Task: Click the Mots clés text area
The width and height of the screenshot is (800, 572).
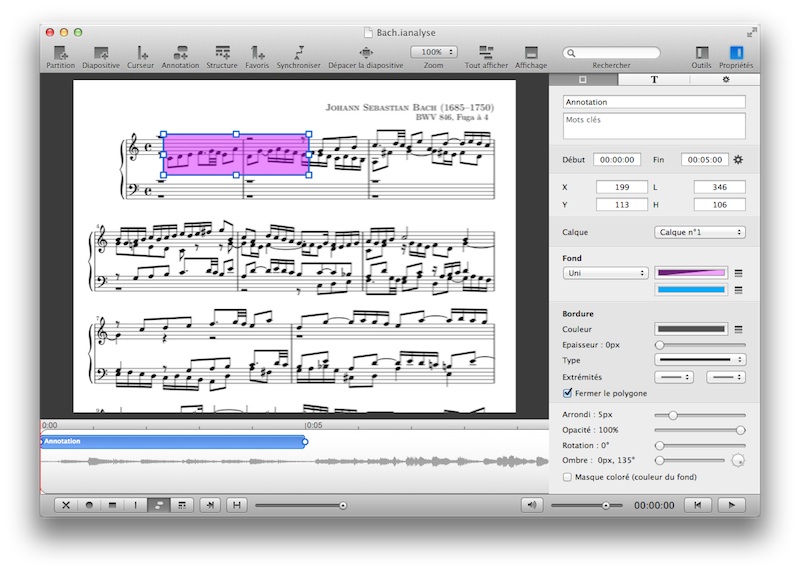Action: (x=654, y=126)
